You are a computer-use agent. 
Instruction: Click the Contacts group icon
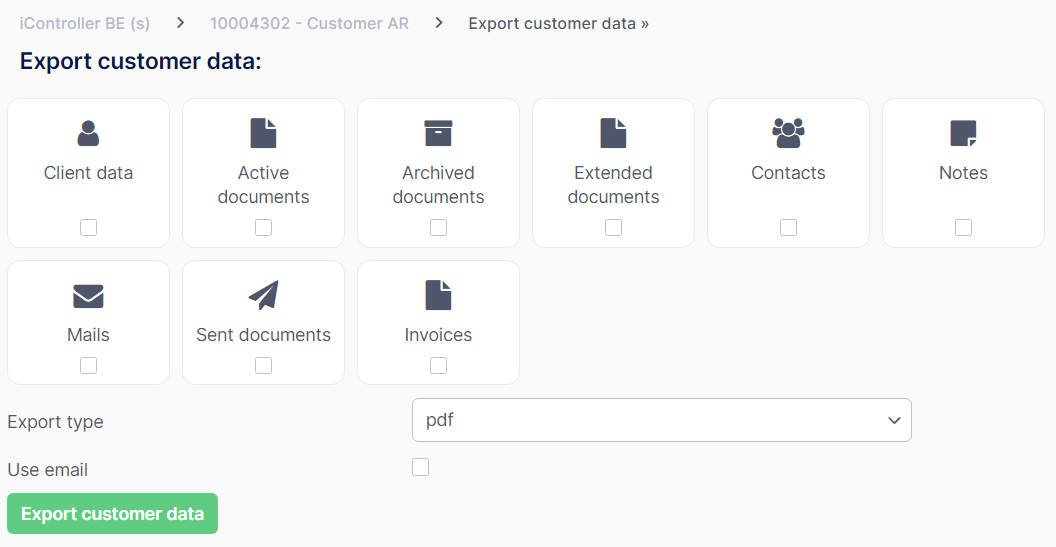[788, 133]
